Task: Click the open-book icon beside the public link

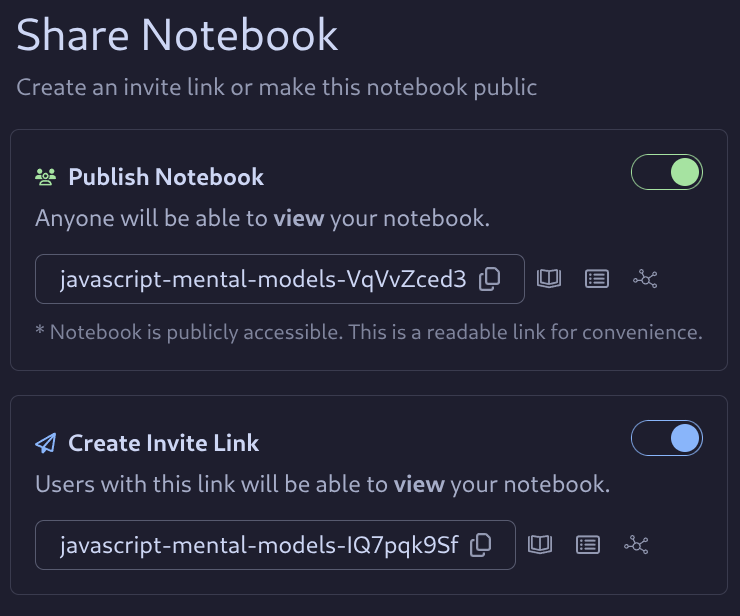Action: click(549, 279)
